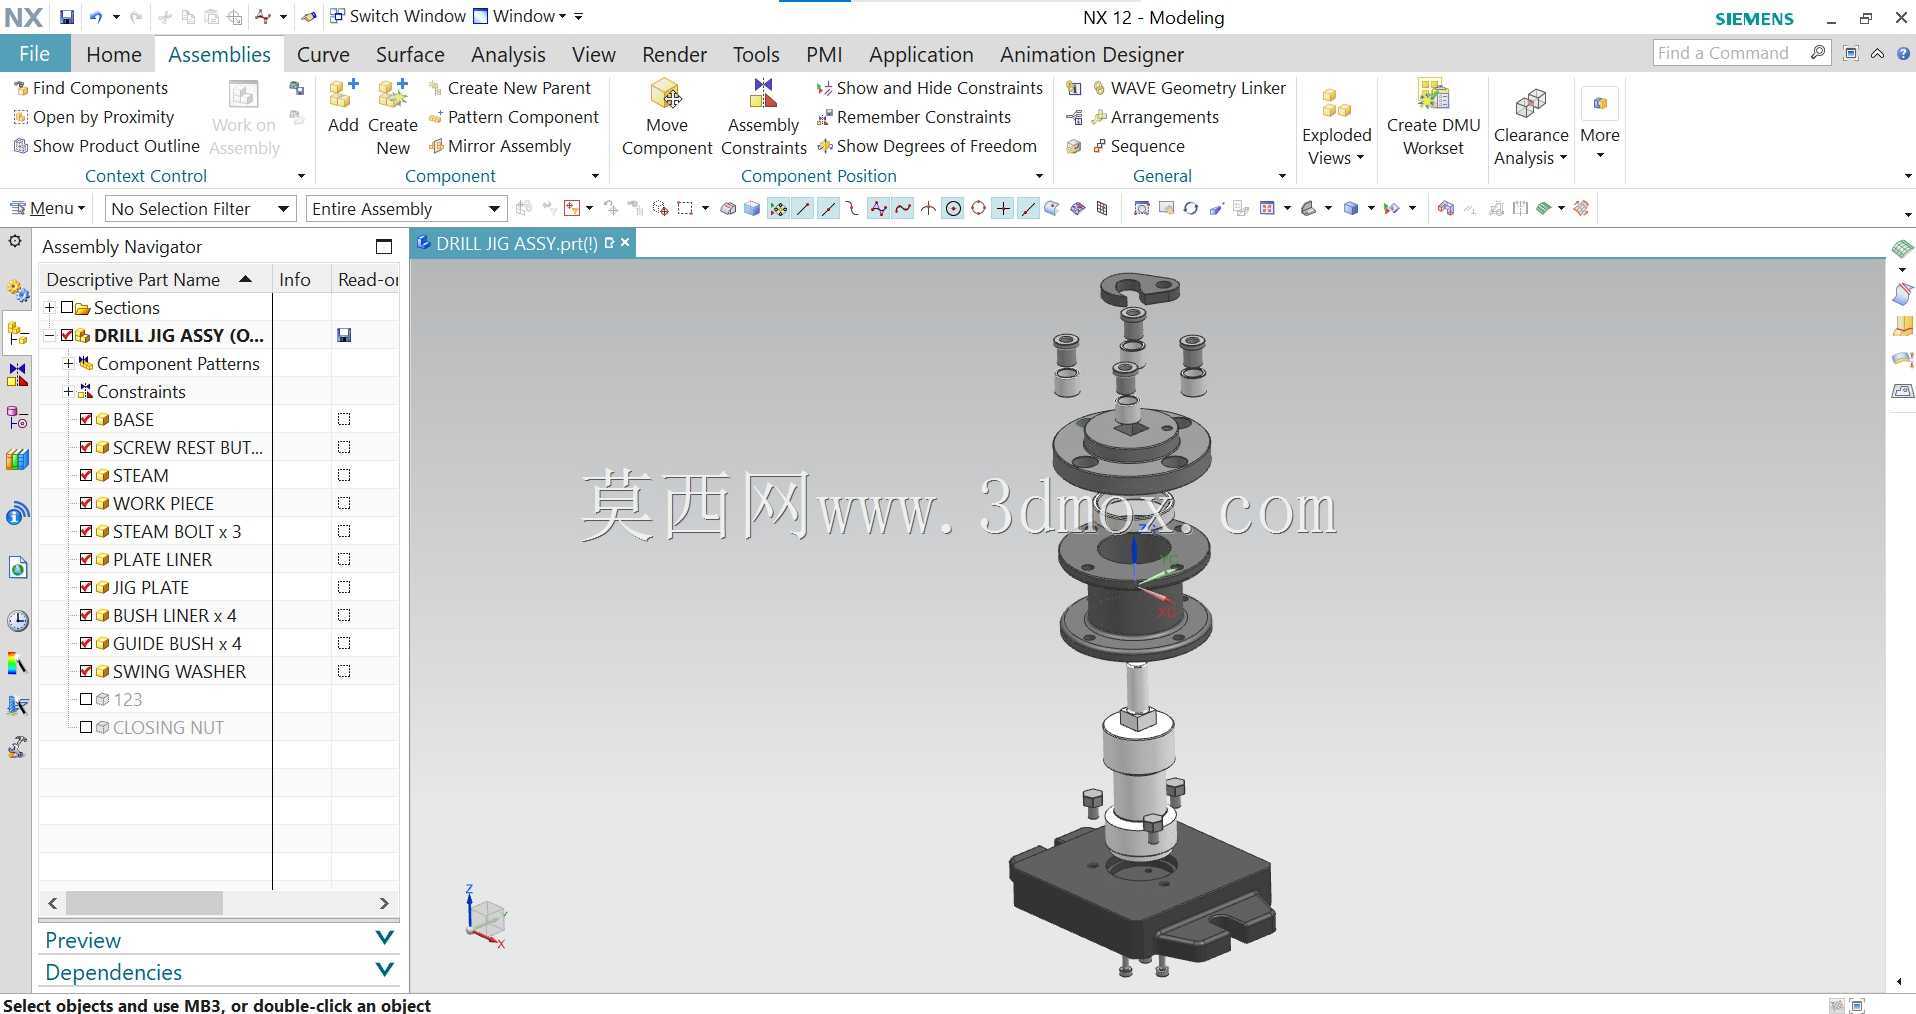The height and width of the screenshot is (1014, 1916).
Task: Sort by the Descriptive Part Name column header
Action: pos(155,279)
